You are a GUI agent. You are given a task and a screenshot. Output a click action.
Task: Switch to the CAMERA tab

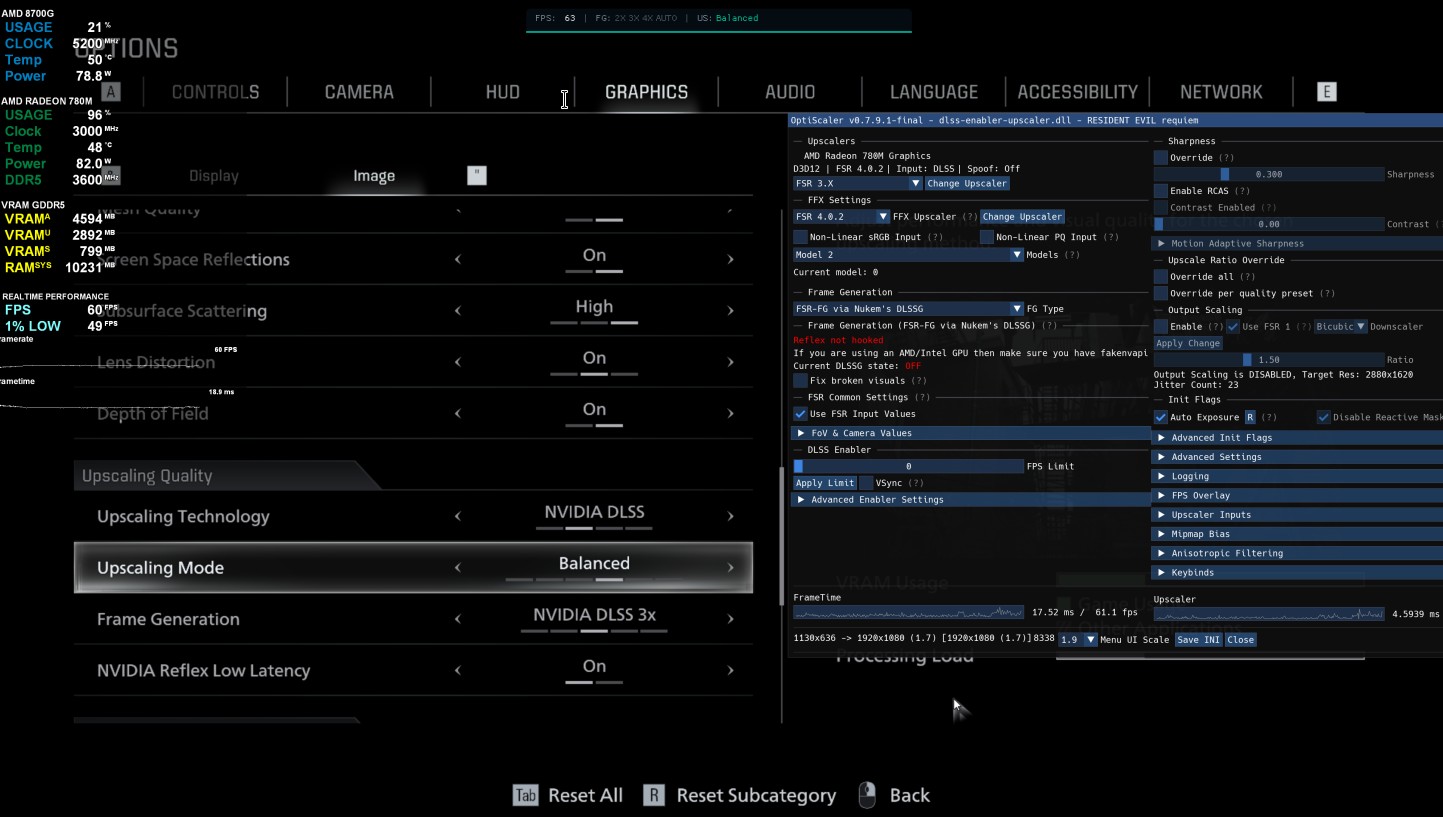[x=359, y=92]
